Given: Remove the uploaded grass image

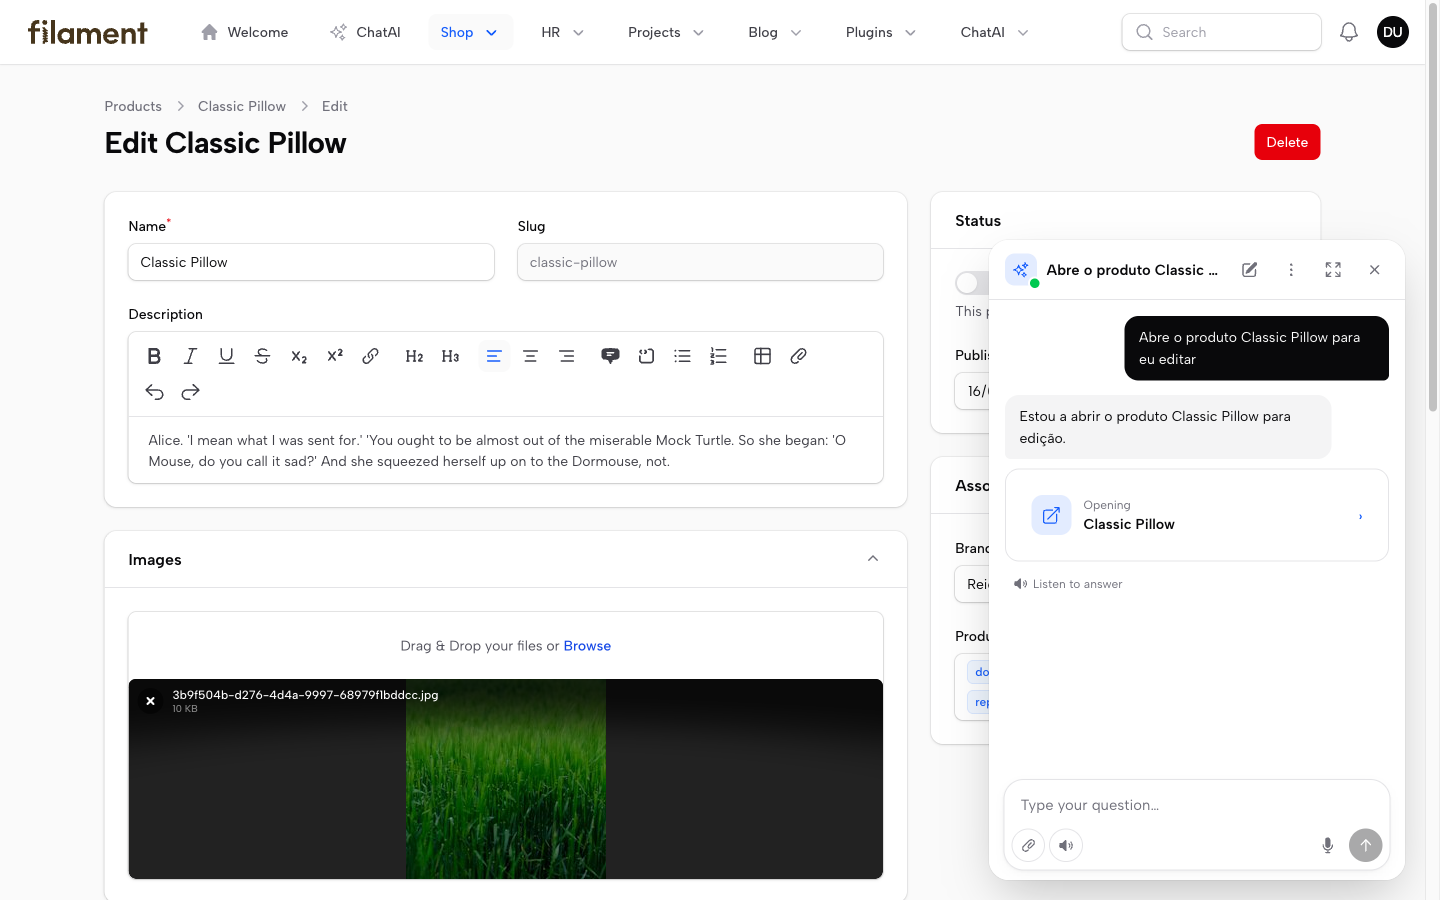Looking at the screenshot, I should (x=150, y=701).
